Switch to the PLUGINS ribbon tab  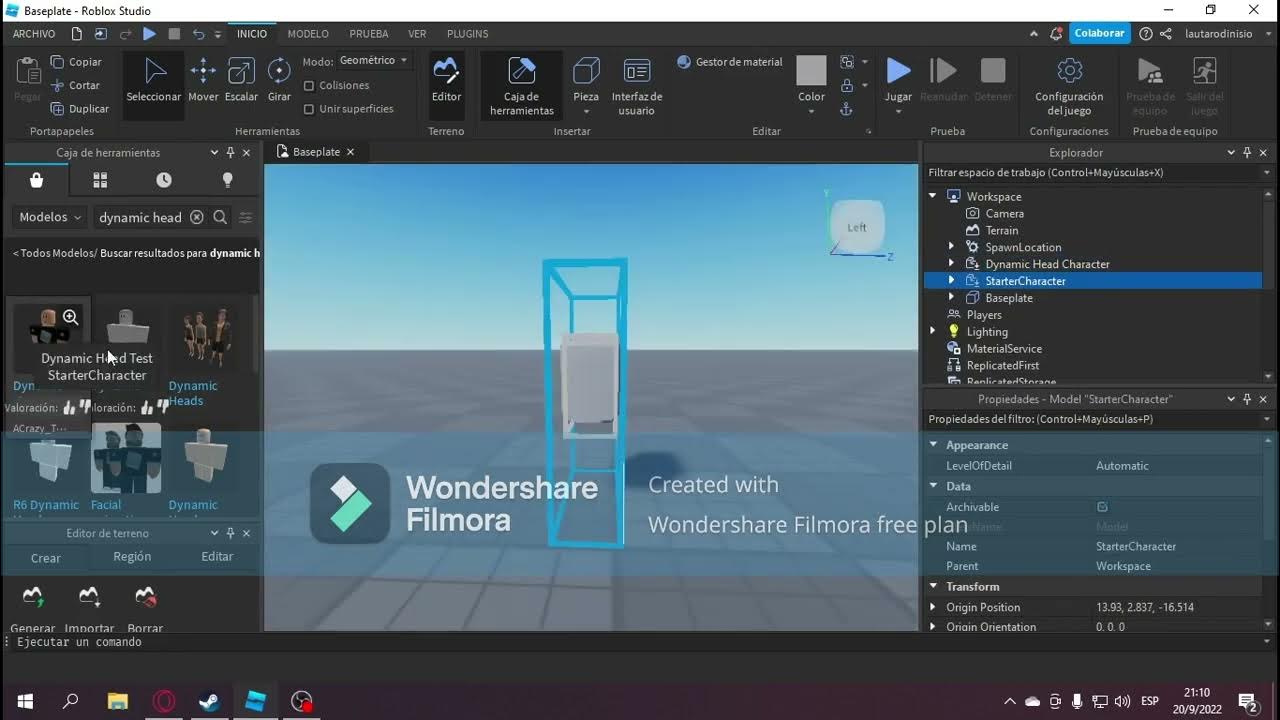click(468, 34)
